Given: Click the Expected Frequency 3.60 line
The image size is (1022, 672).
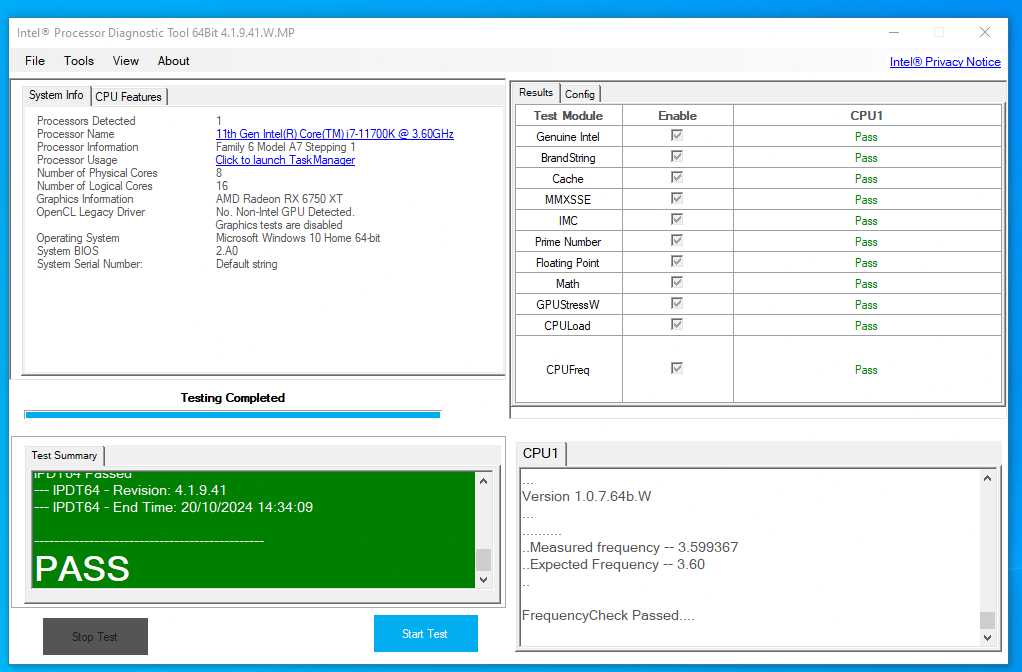Looking at the screenshot, I should tap(613, 564).
